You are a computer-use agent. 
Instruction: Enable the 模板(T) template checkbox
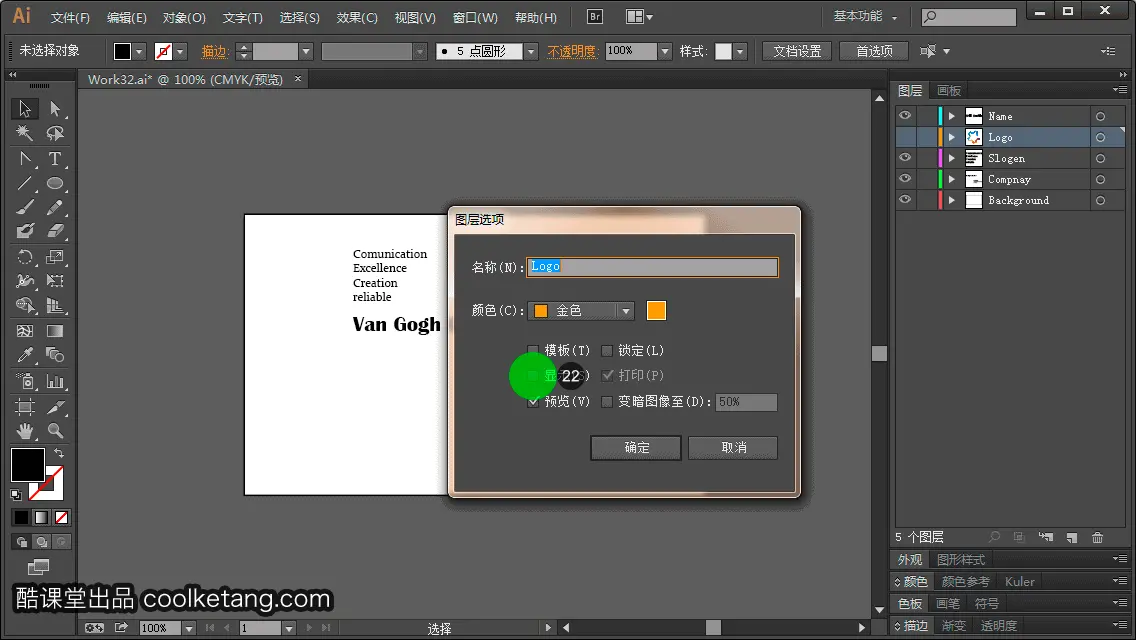[533, 351]
